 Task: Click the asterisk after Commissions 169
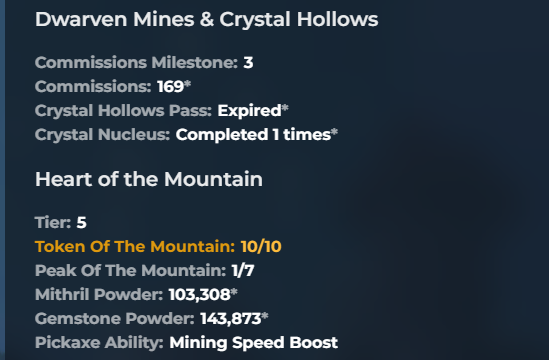[x=188, y=84]
